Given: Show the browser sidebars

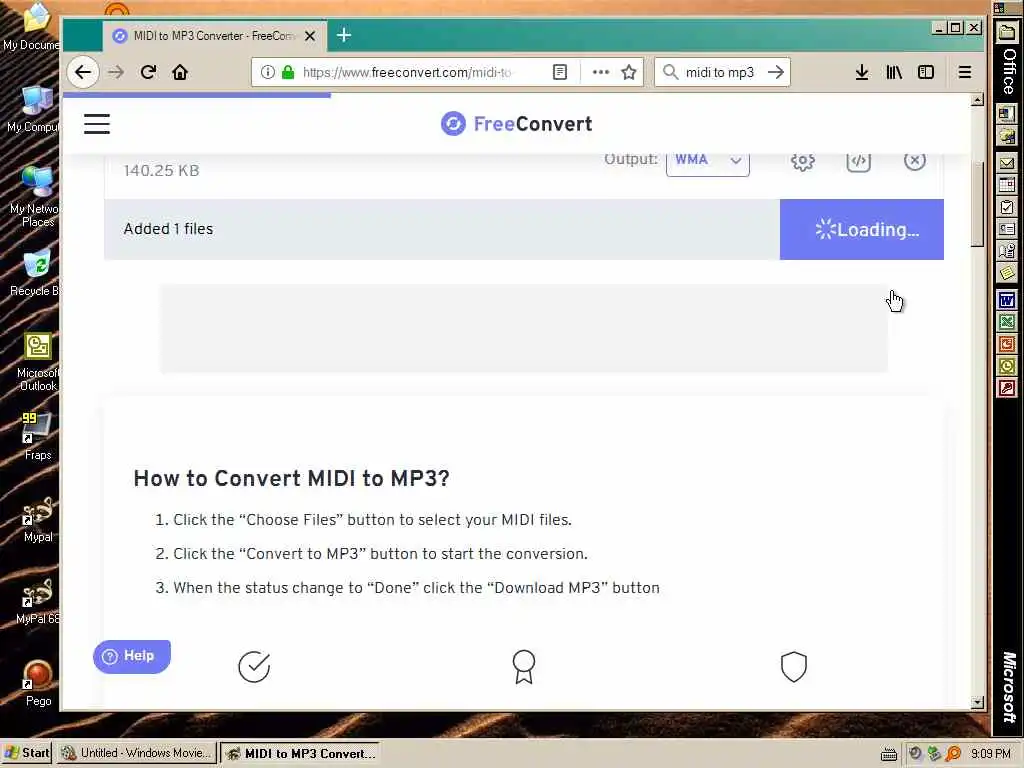Looking at the screenshot, I should click(x=926, y=72).
